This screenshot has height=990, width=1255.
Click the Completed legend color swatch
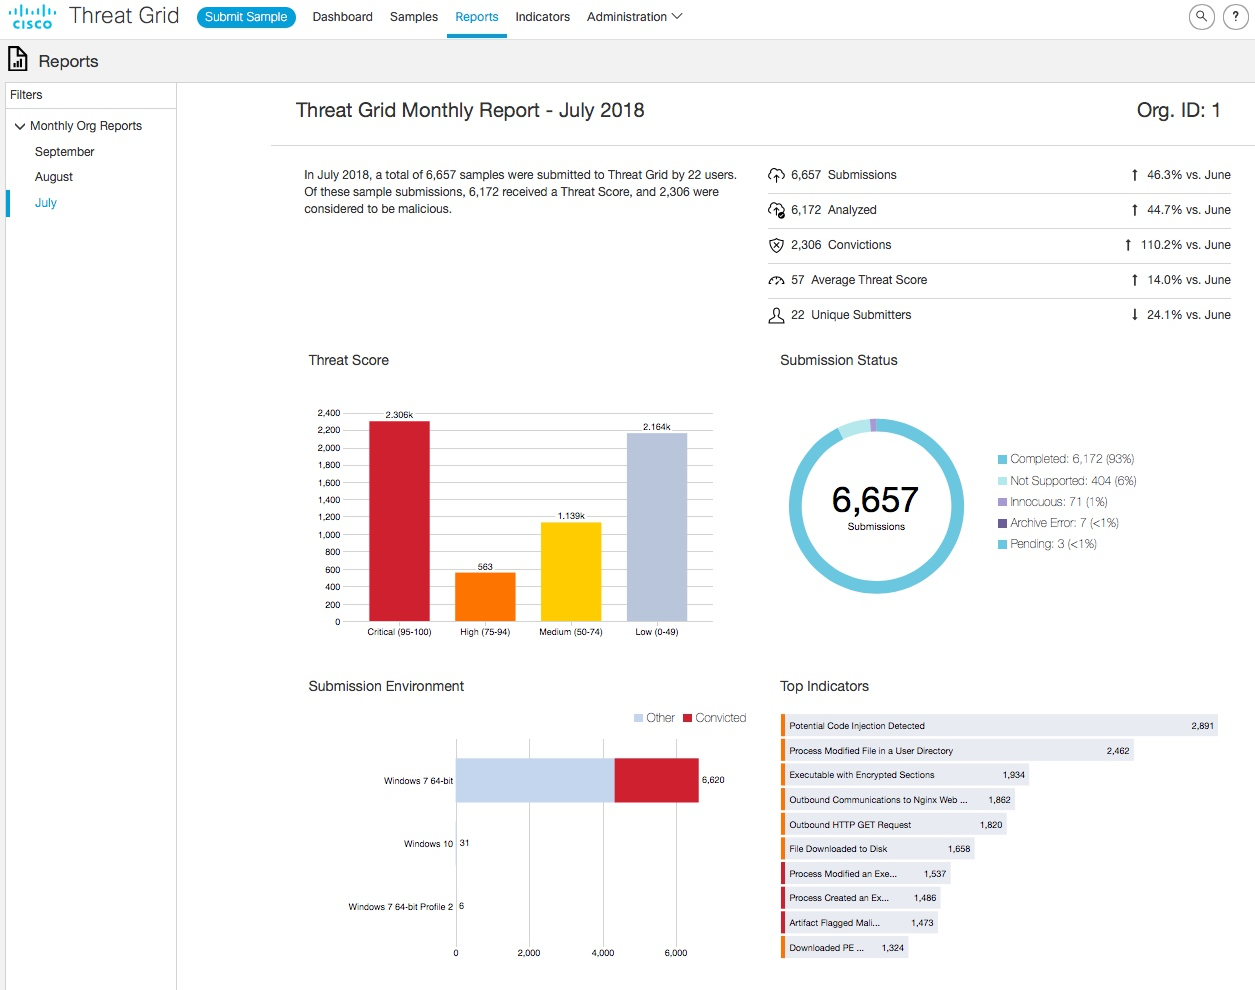1002,460
